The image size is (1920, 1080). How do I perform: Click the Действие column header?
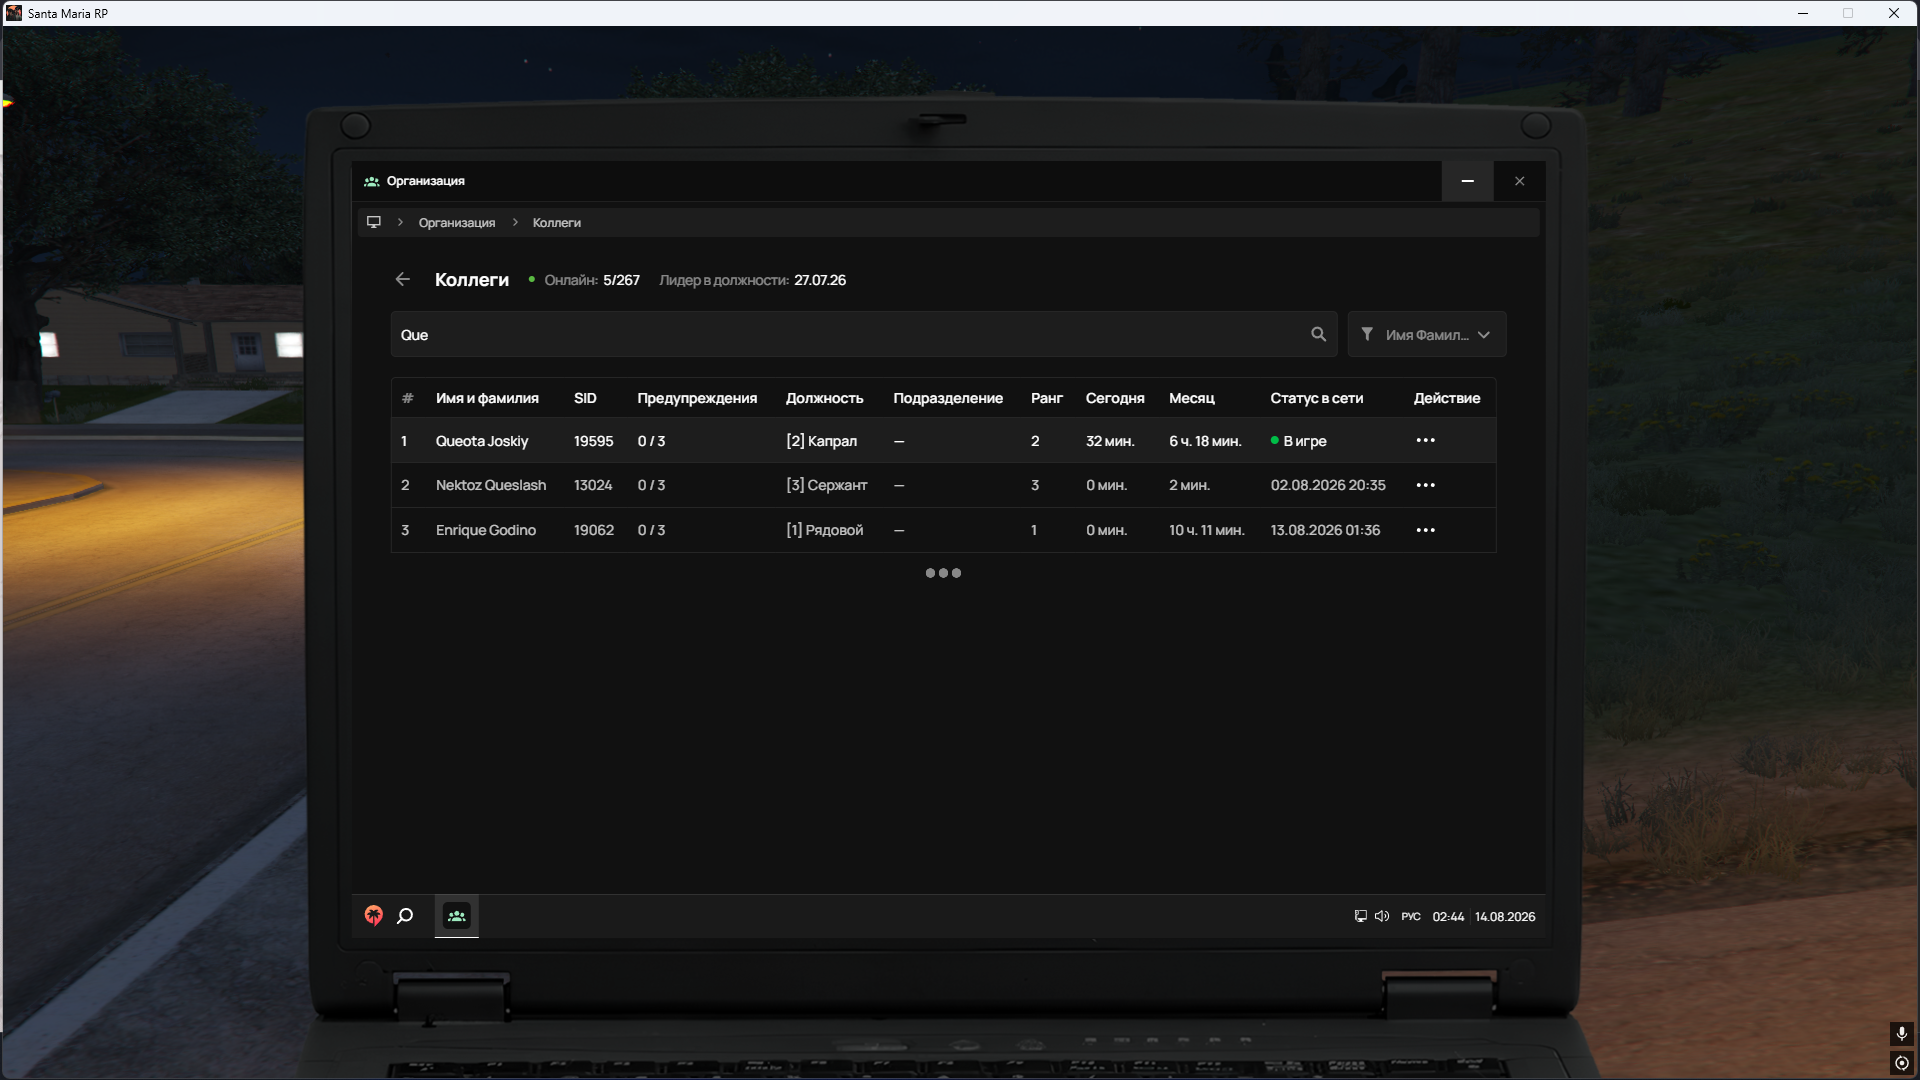[x=1447, y=398]
